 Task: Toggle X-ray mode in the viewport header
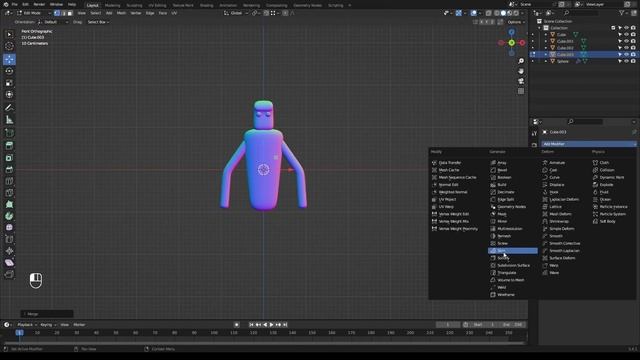coord(489,13)
